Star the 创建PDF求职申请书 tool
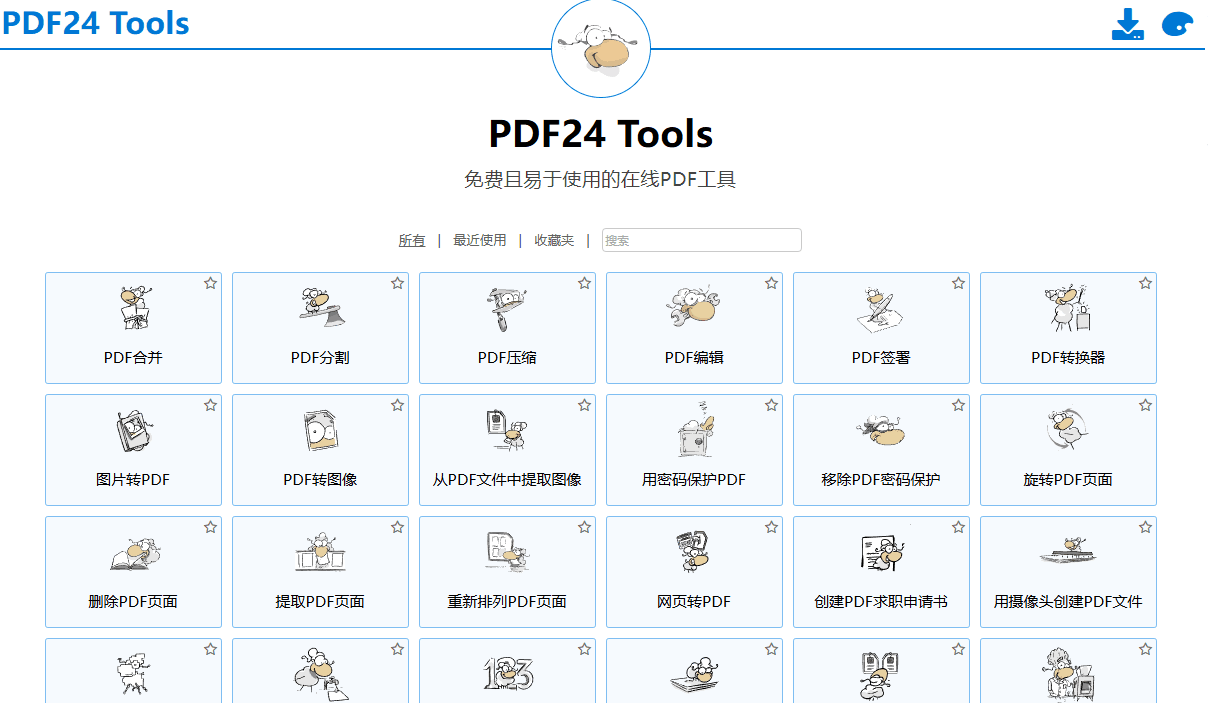The width and height of the screenshot is (1208, 703). 958,527
